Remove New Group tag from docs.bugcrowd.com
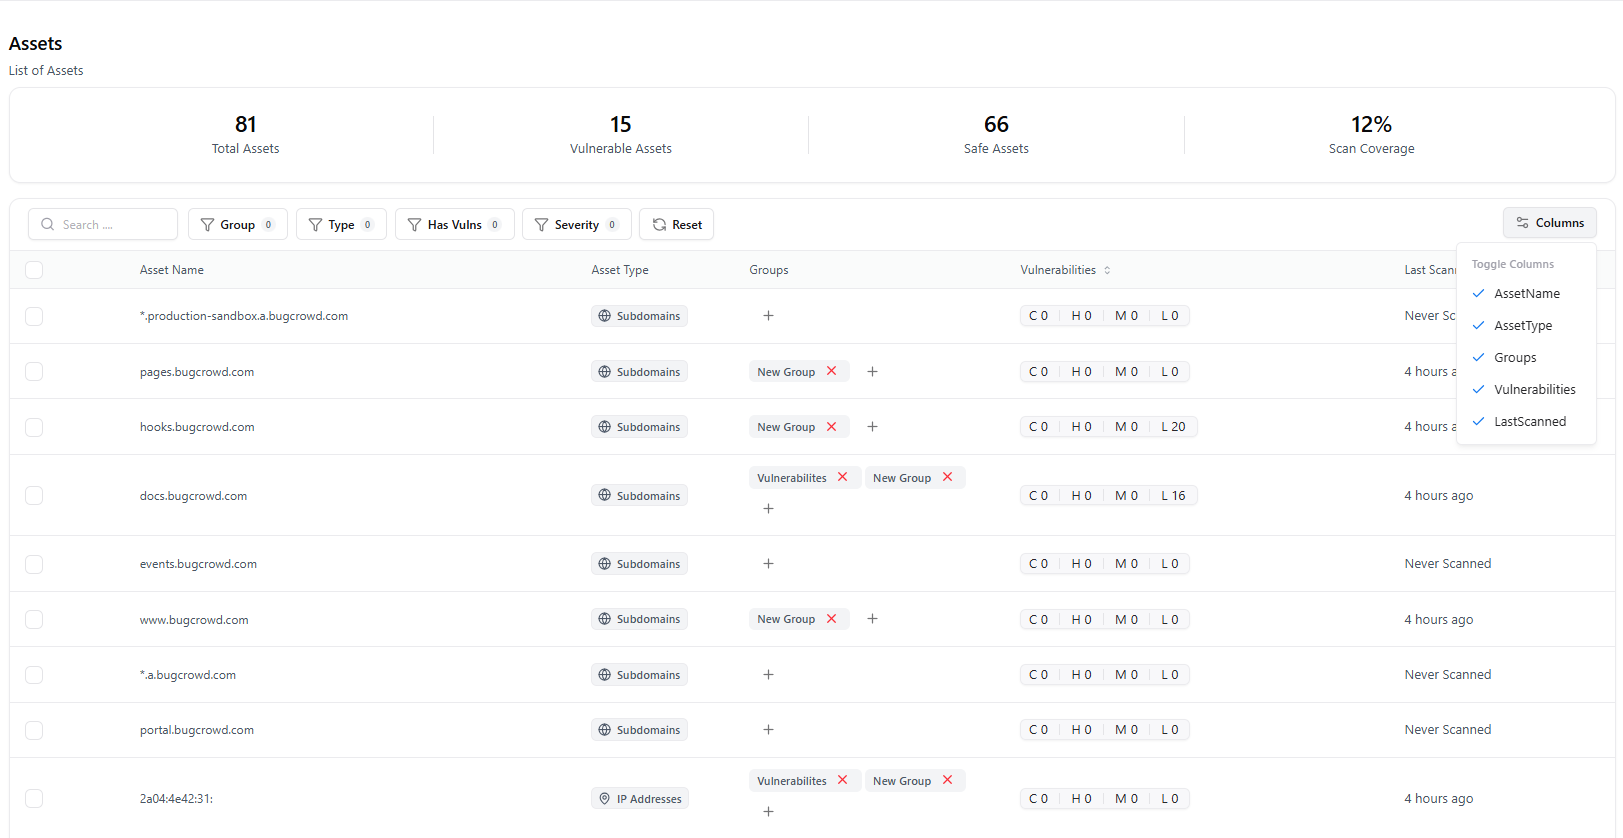Image resolution: width=1623 pixels, height=838 pixels. tap(947, 477)
